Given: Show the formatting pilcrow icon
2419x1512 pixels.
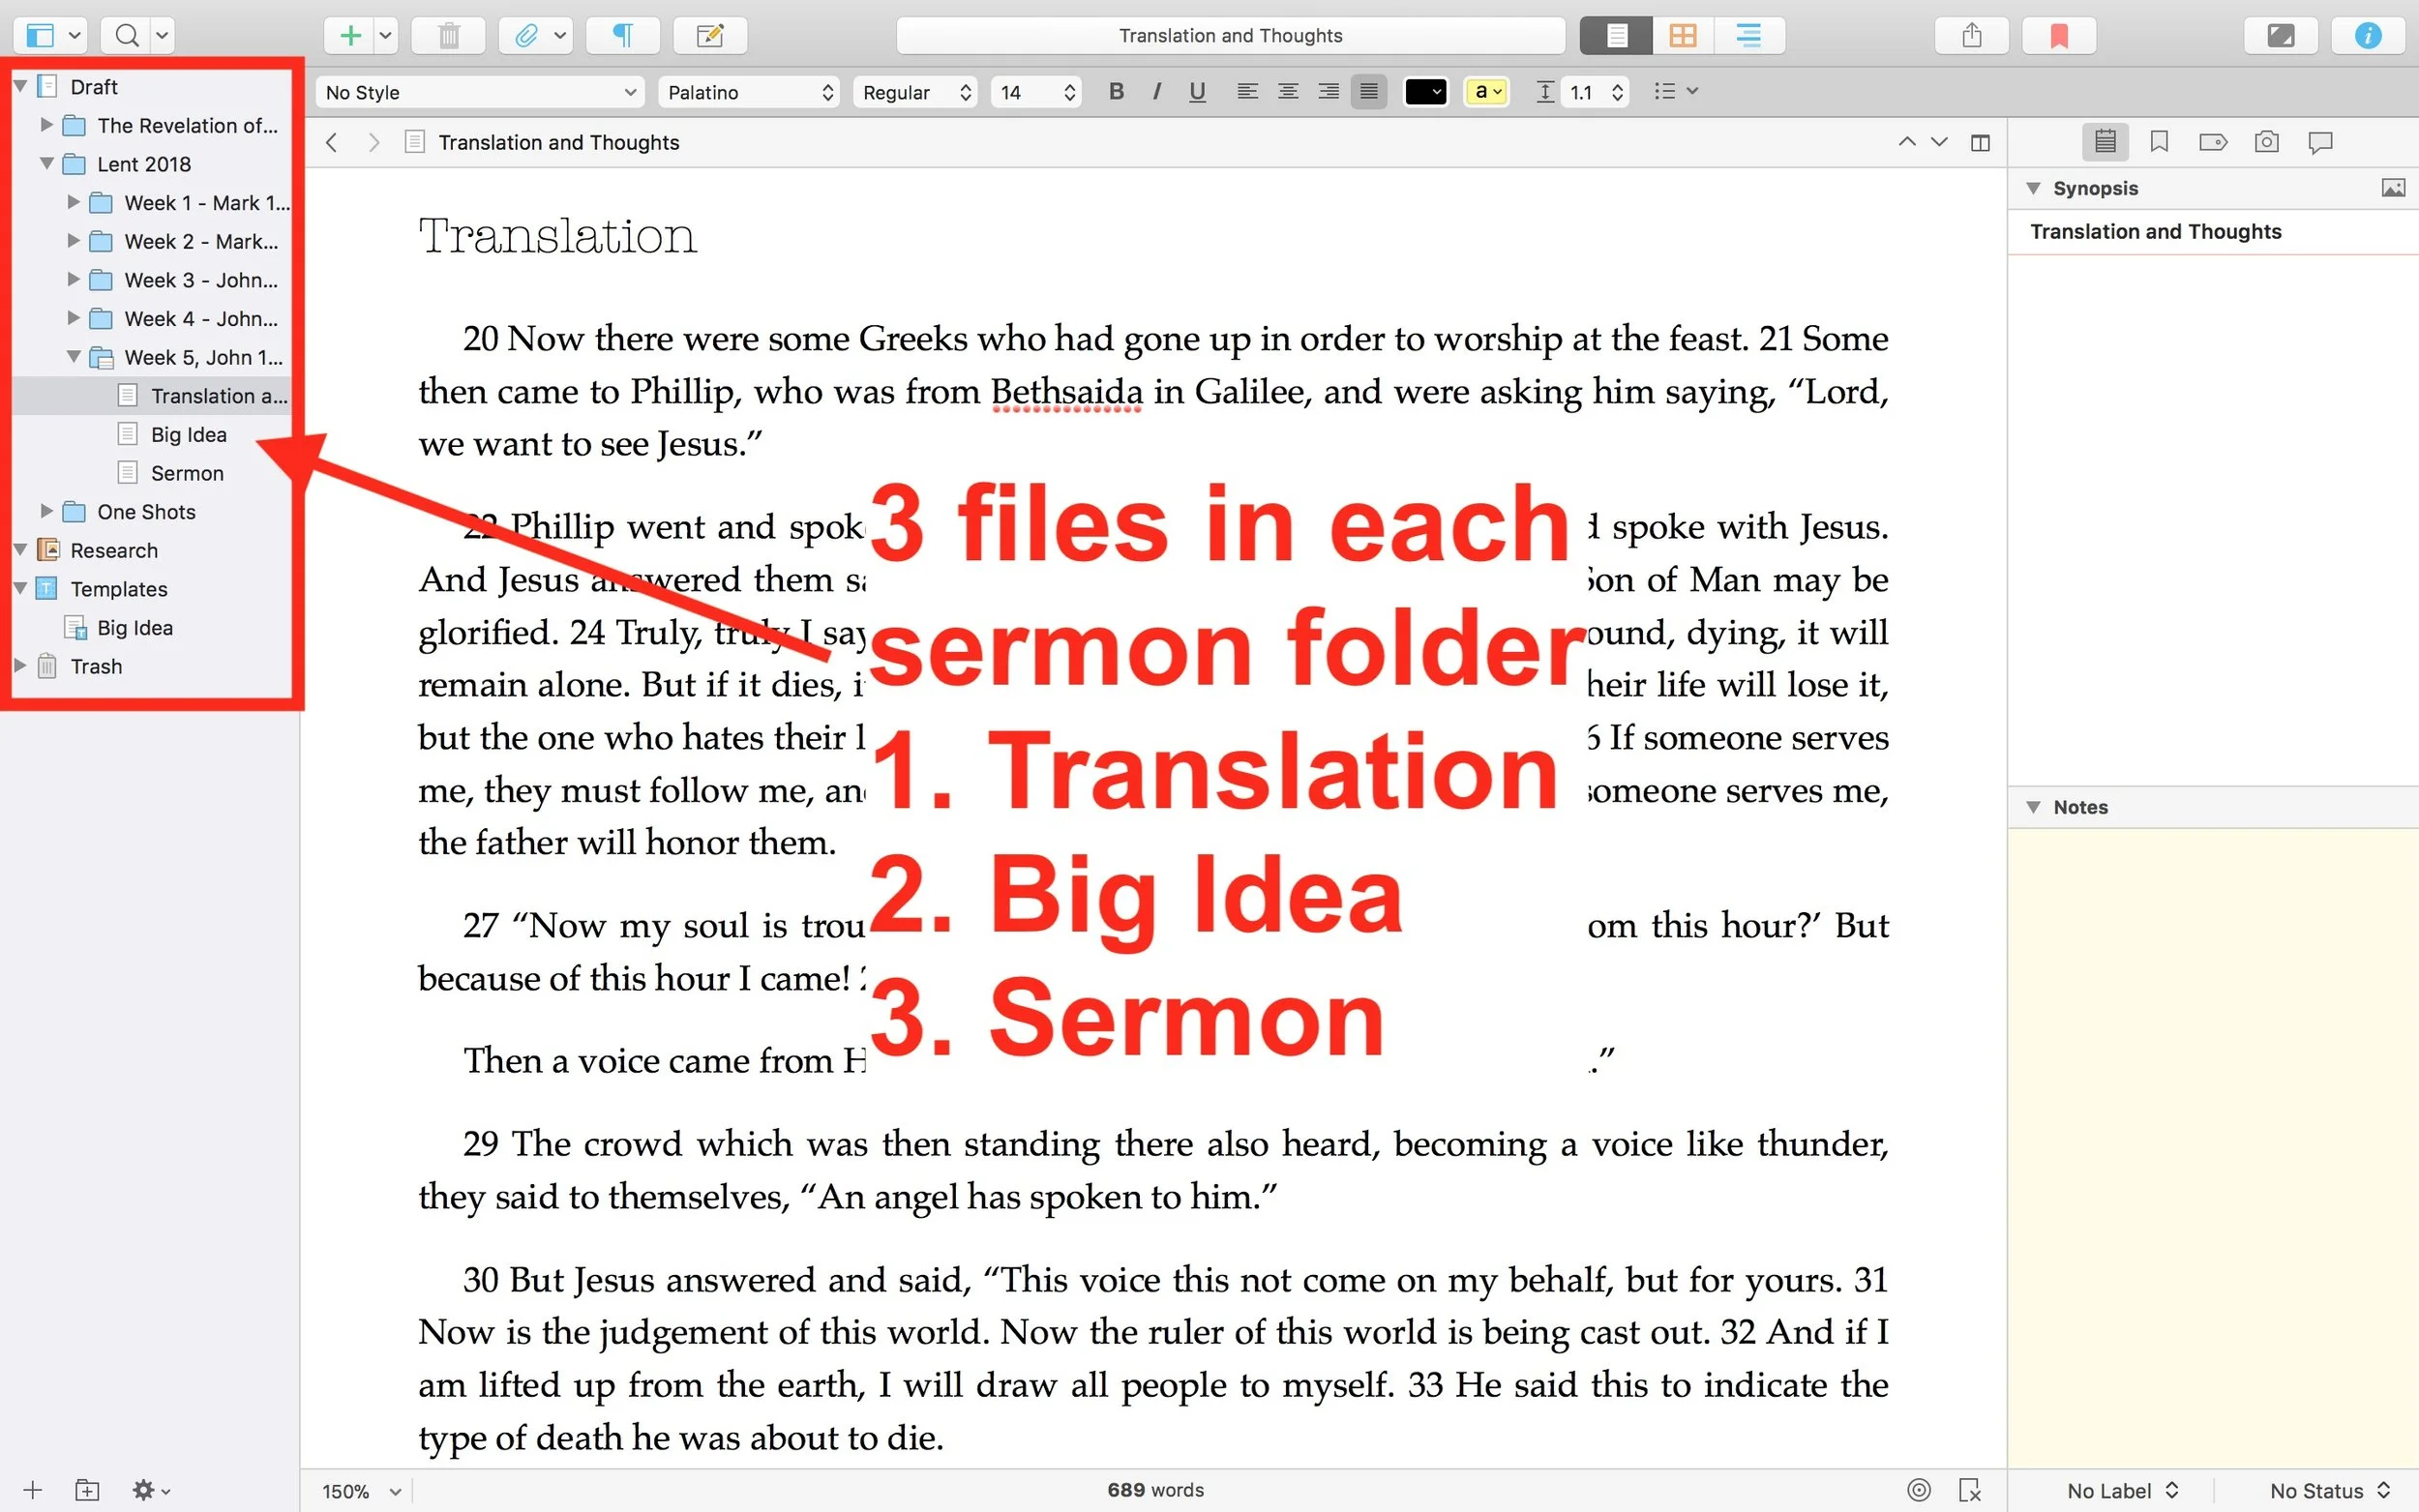Looking at the screenshot, I should click(622, 36).
